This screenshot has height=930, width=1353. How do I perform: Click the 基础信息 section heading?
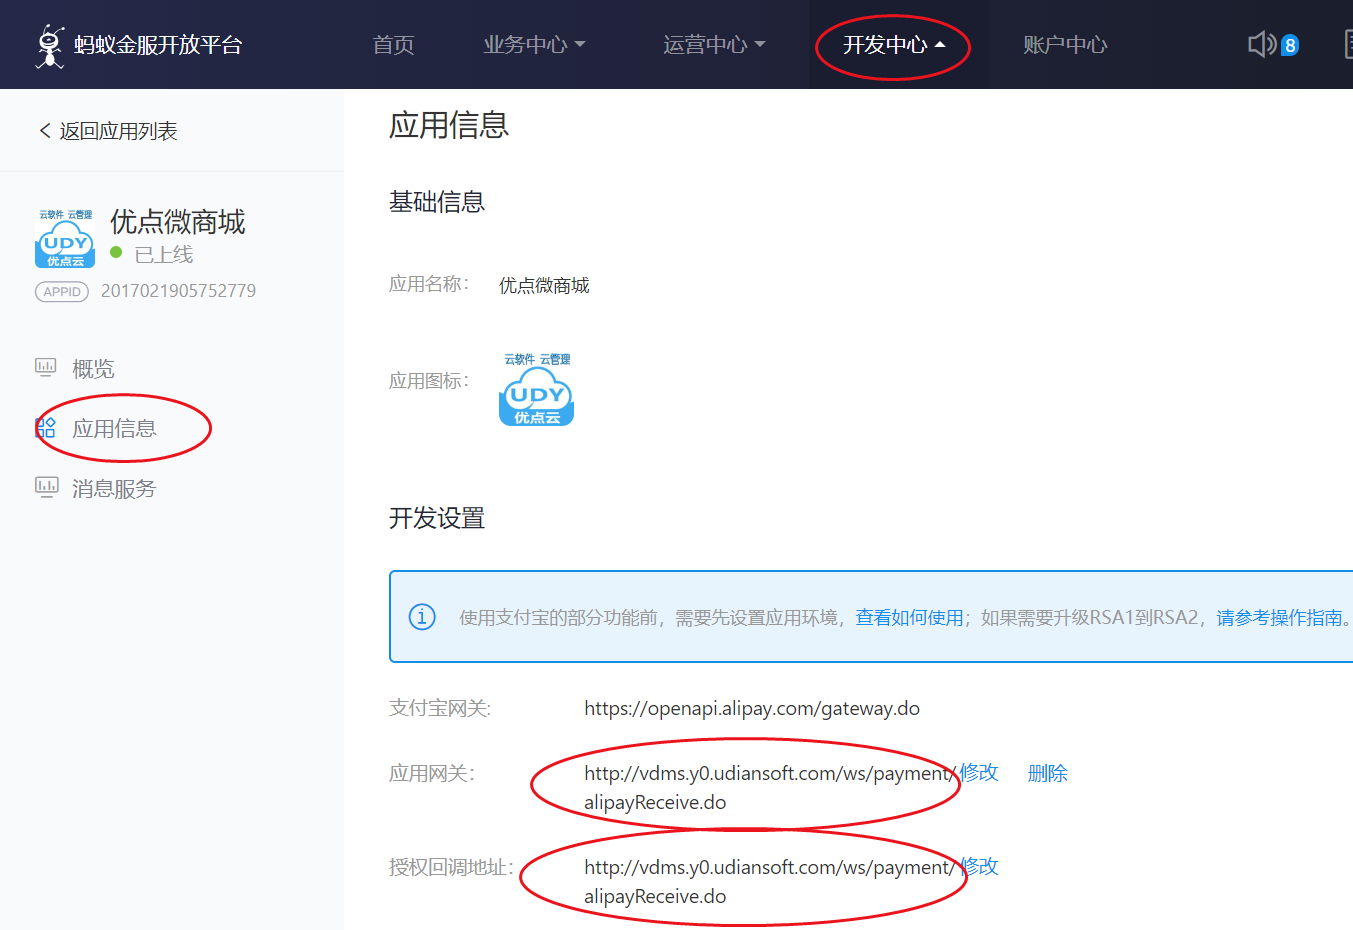[437, 202]
